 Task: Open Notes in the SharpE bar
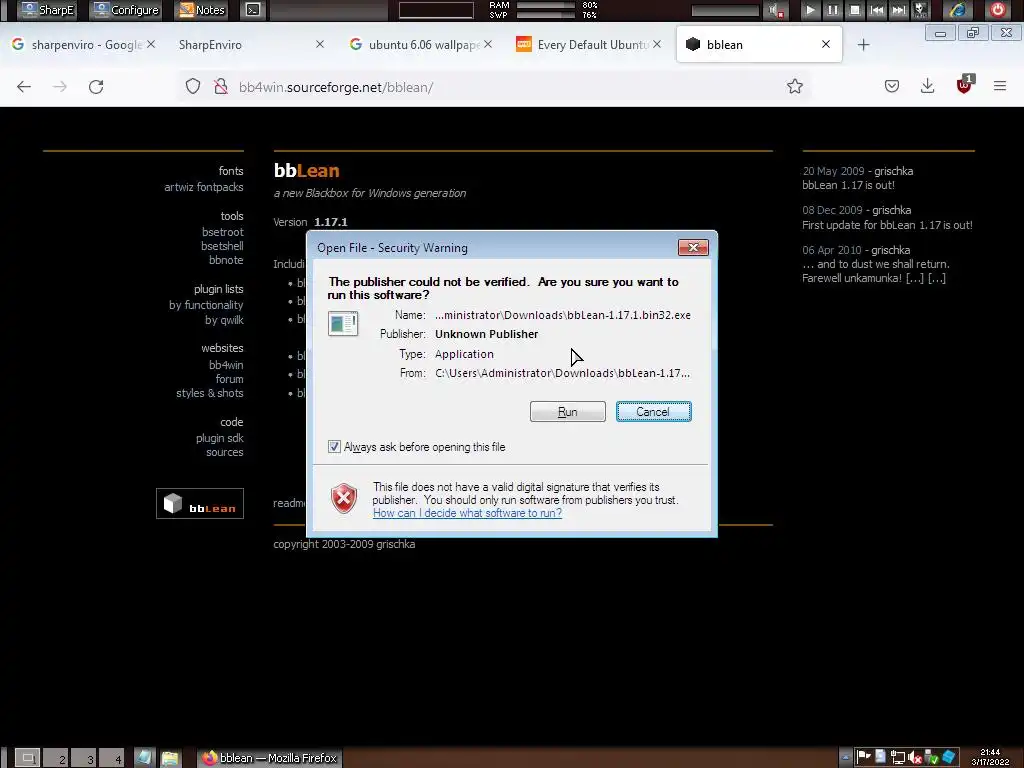click(201, 10)
